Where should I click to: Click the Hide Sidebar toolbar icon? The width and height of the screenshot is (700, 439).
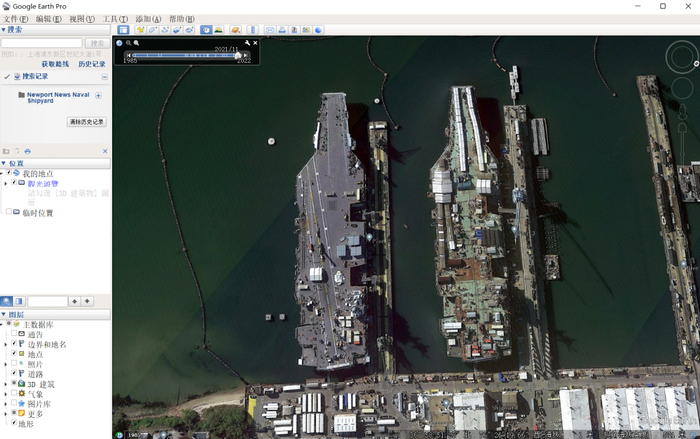pos(123,30)
